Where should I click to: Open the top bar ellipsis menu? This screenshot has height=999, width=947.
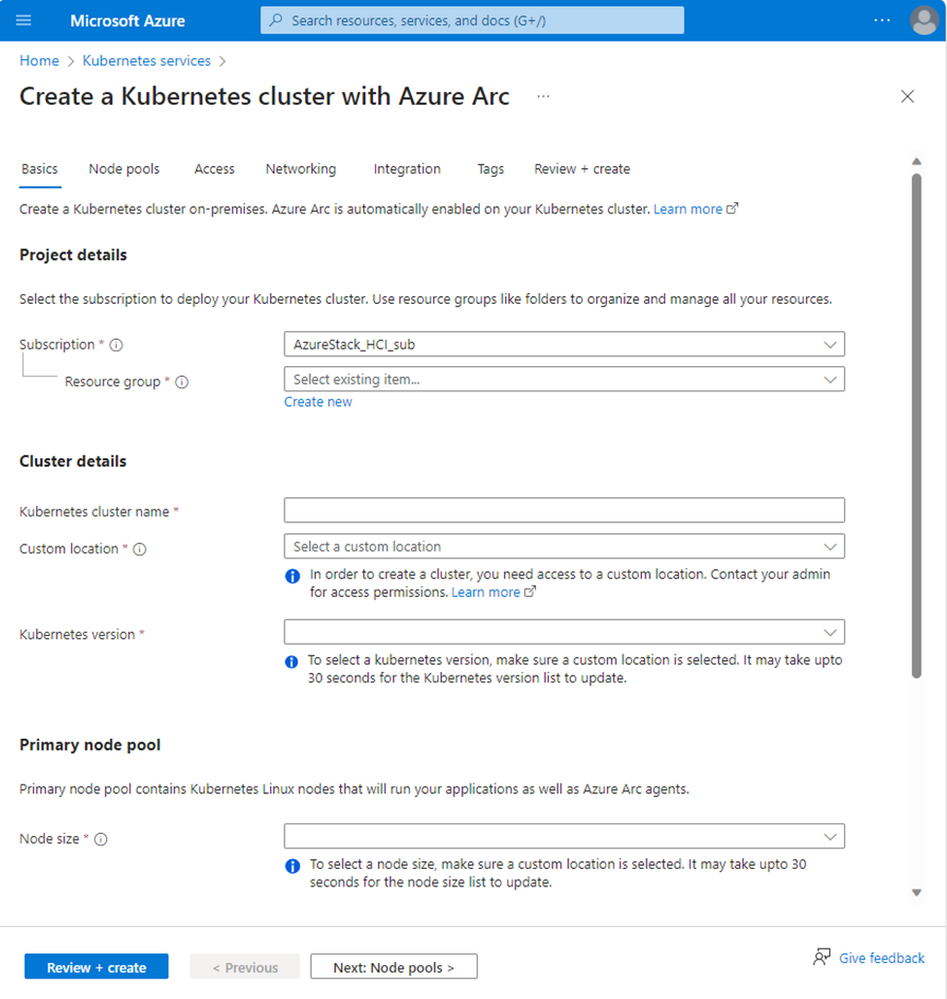881,20
